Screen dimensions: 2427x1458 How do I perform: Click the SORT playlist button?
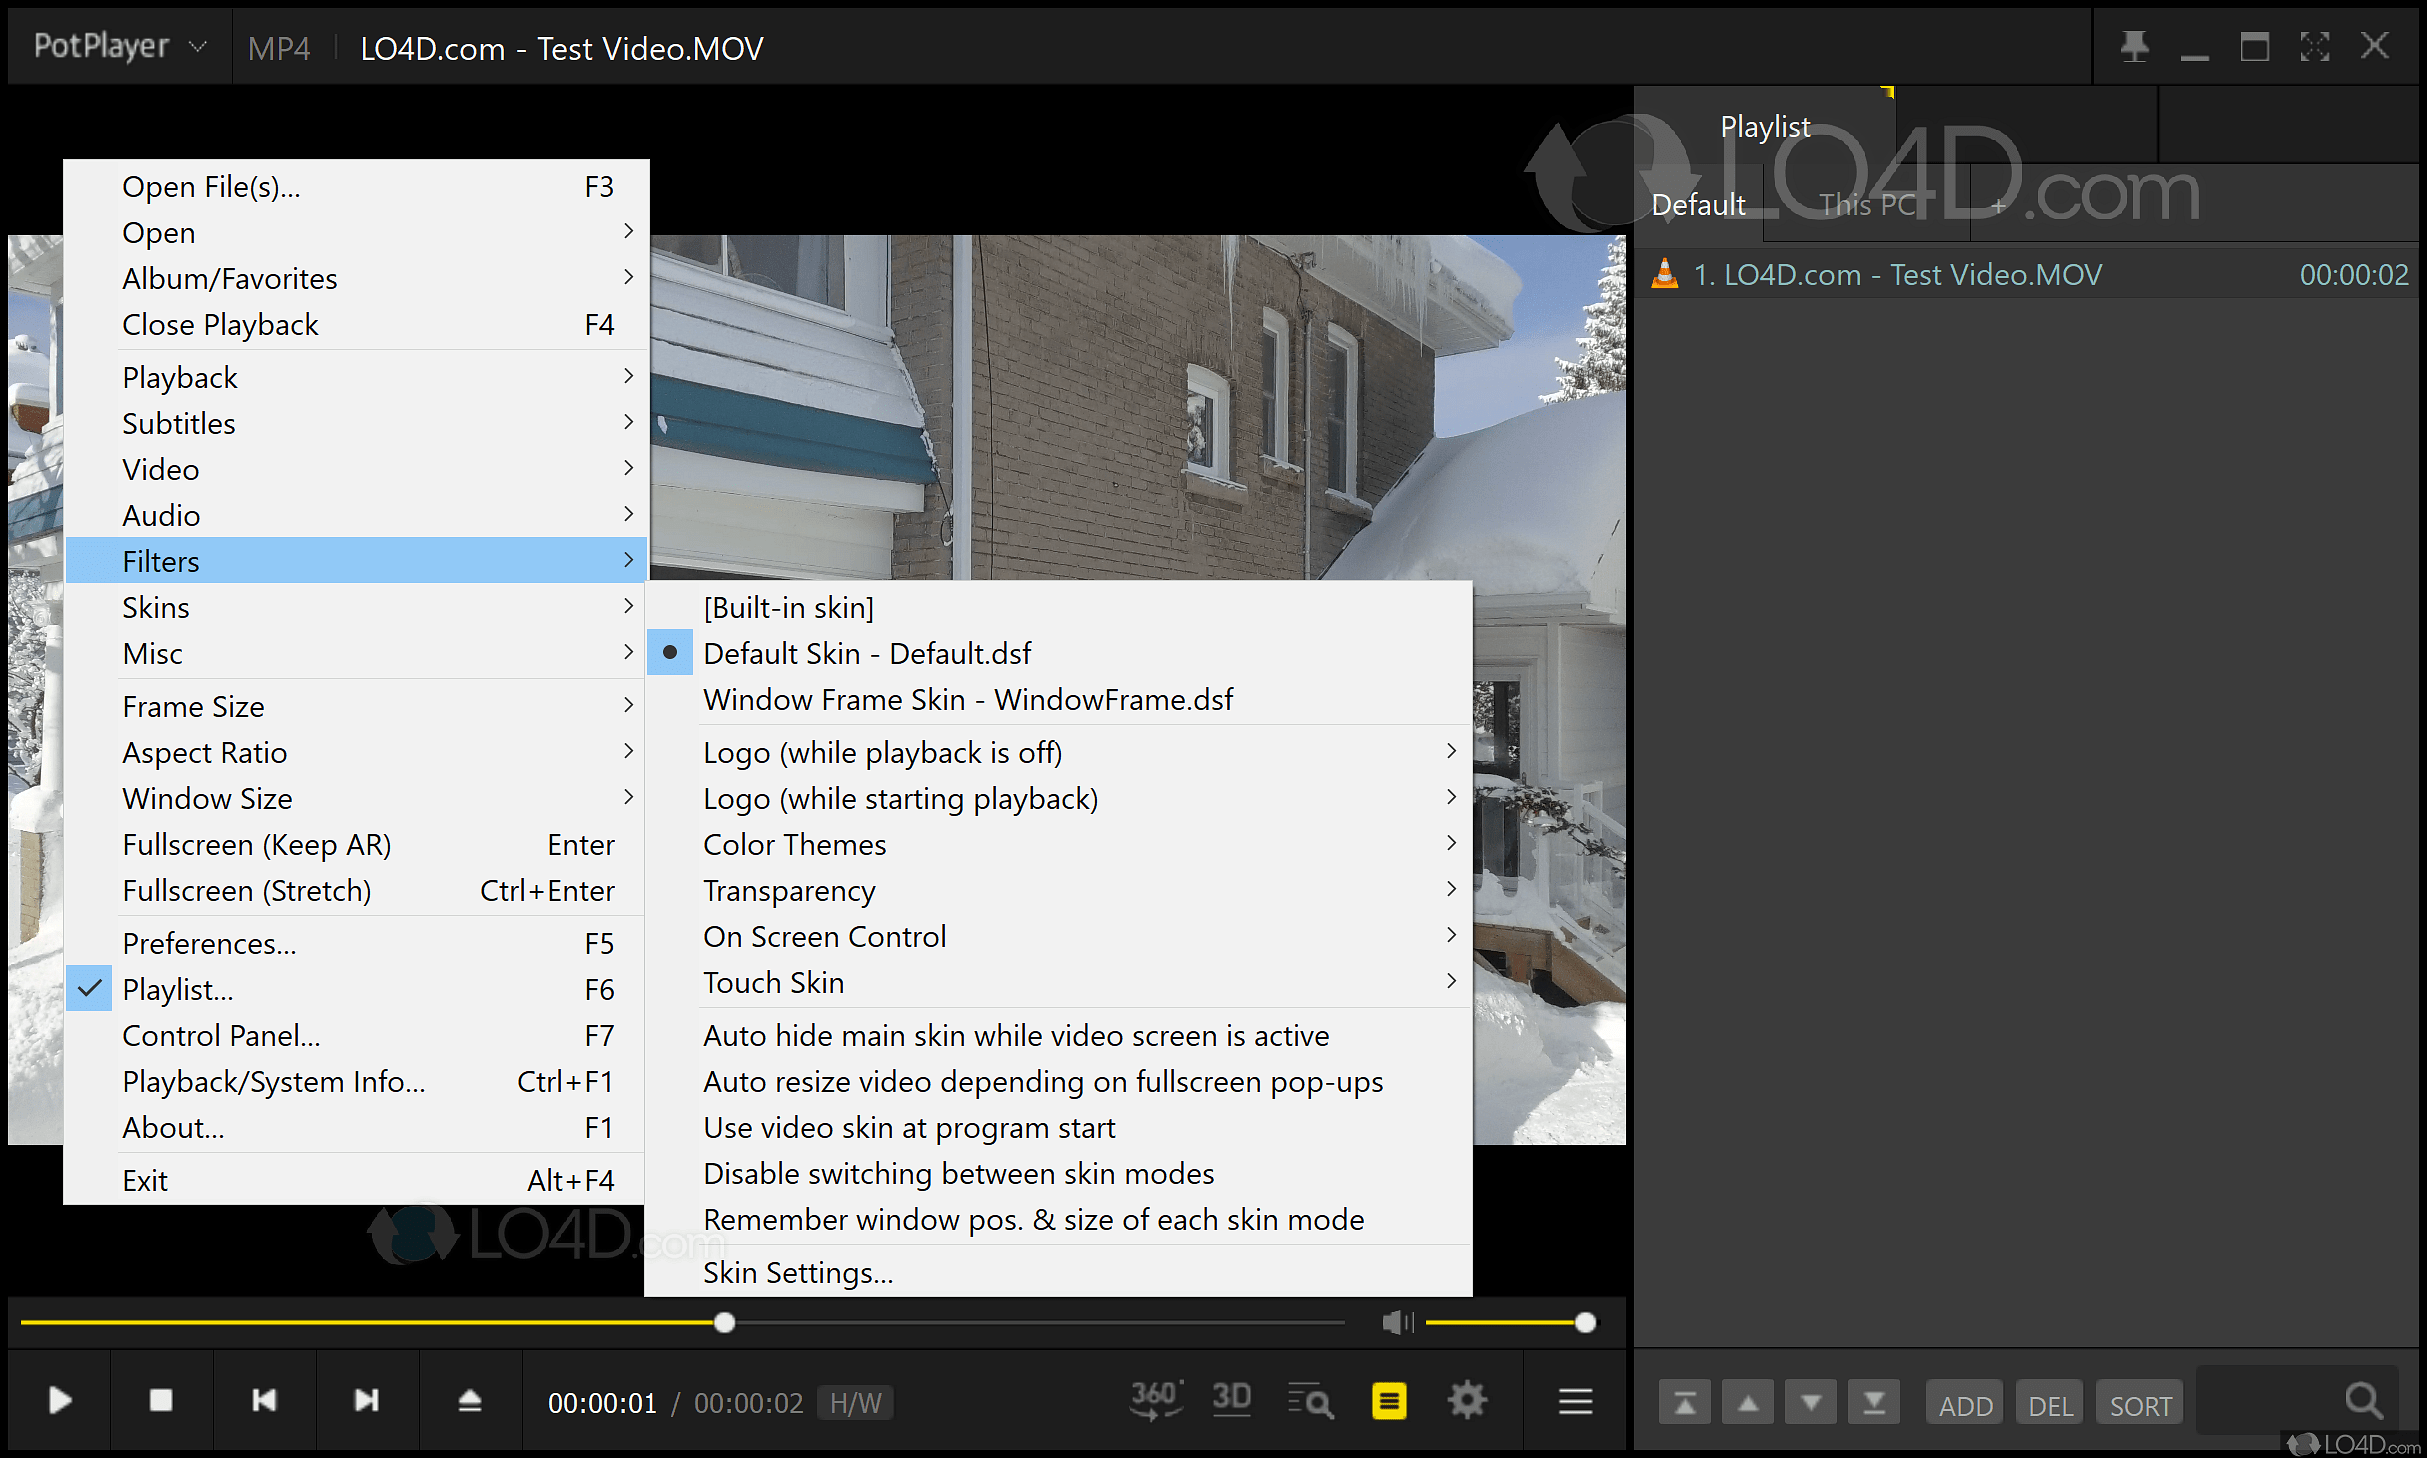point(2140,1405)
